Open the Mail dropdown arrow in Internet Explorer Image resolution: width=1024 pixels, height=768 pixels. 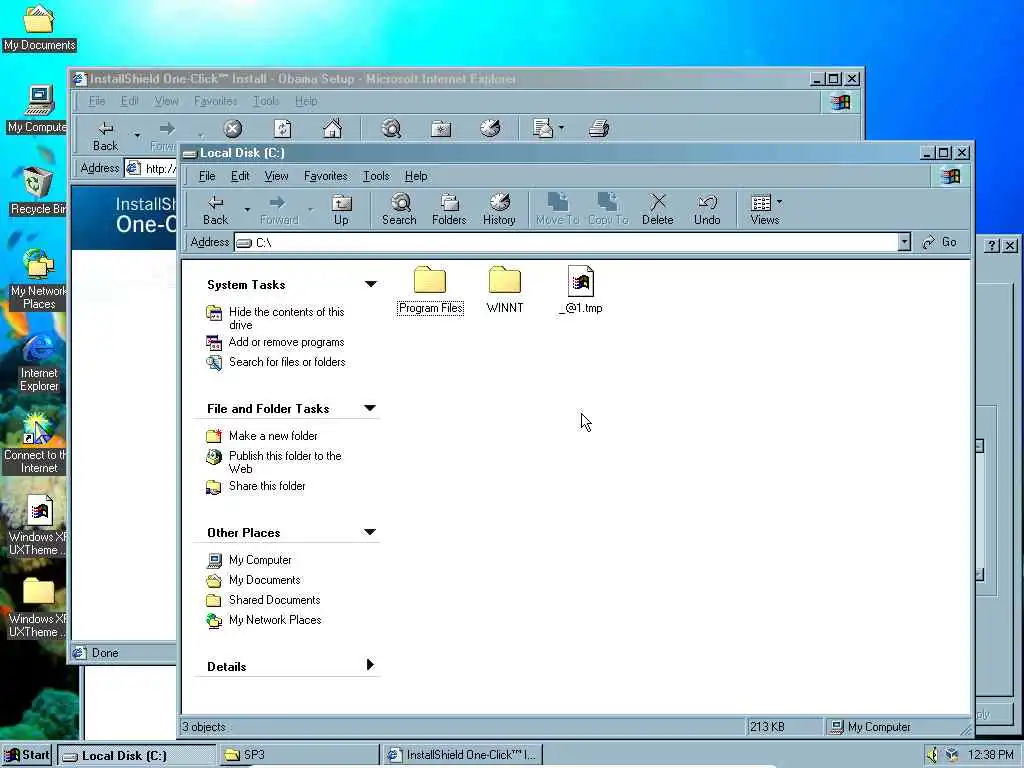point(562,128)
